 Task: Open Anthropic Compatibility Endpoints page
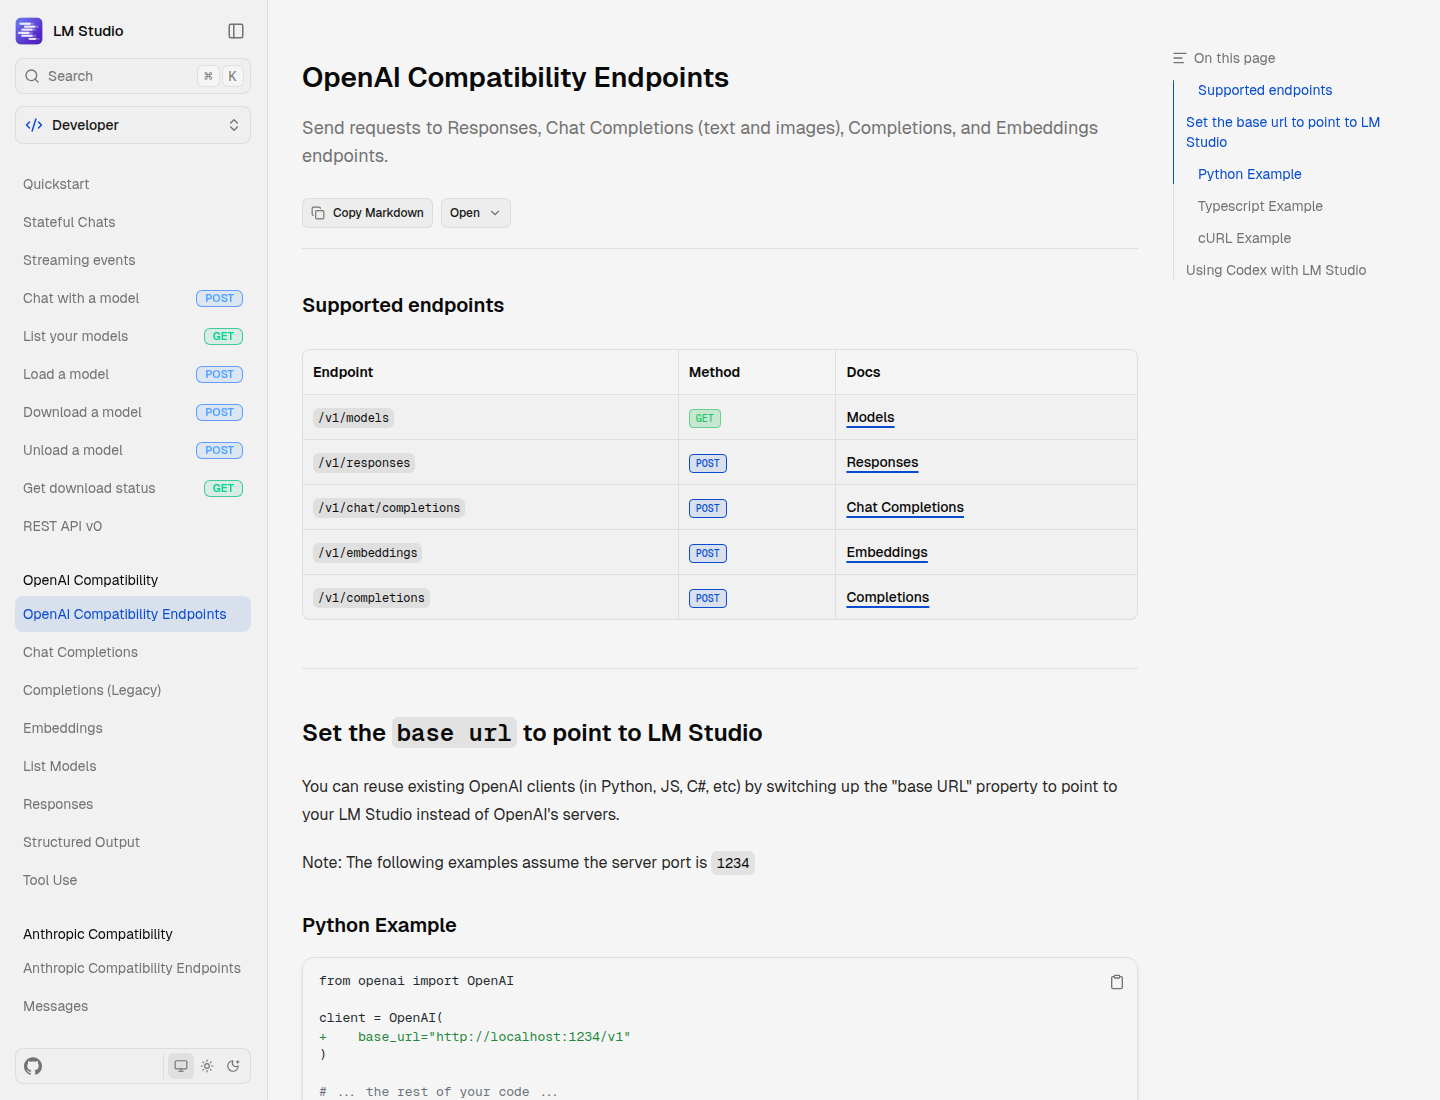click(x=132, y=968)
